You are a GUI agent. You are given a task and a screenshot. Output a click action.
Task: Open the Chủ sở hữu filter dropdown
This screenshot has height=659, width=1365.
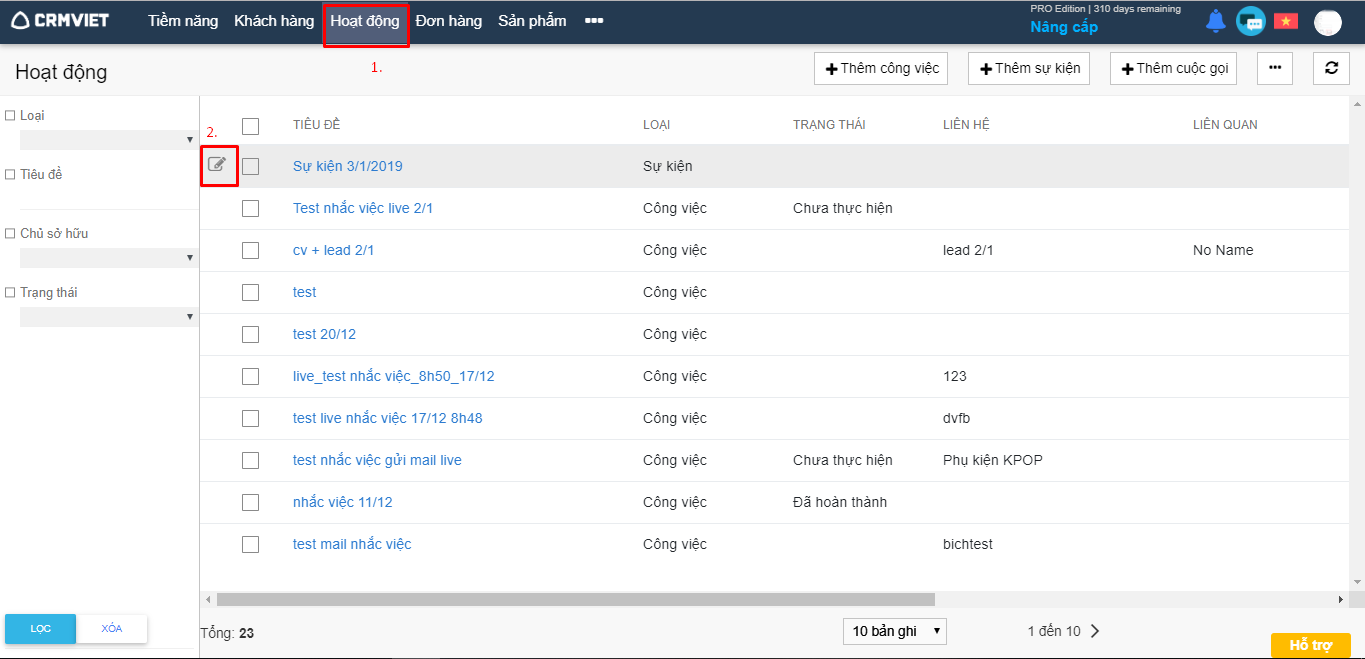pos(107,258)
